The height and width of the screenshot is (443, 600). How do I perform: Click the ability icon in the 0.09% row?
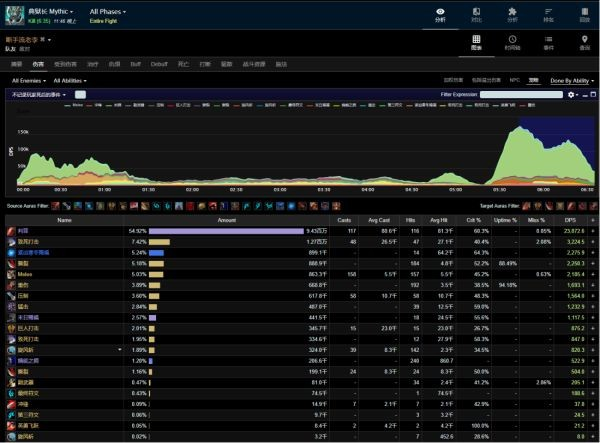tap(11, 404)
